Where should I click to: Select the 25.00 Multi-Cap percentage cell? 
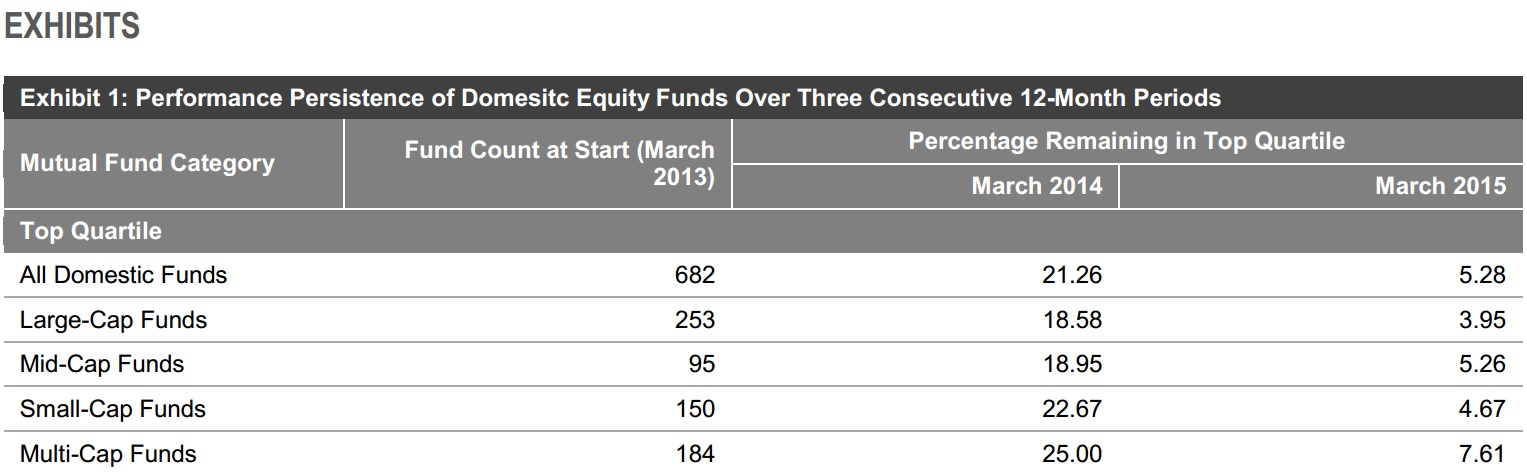coord(1071,454)
